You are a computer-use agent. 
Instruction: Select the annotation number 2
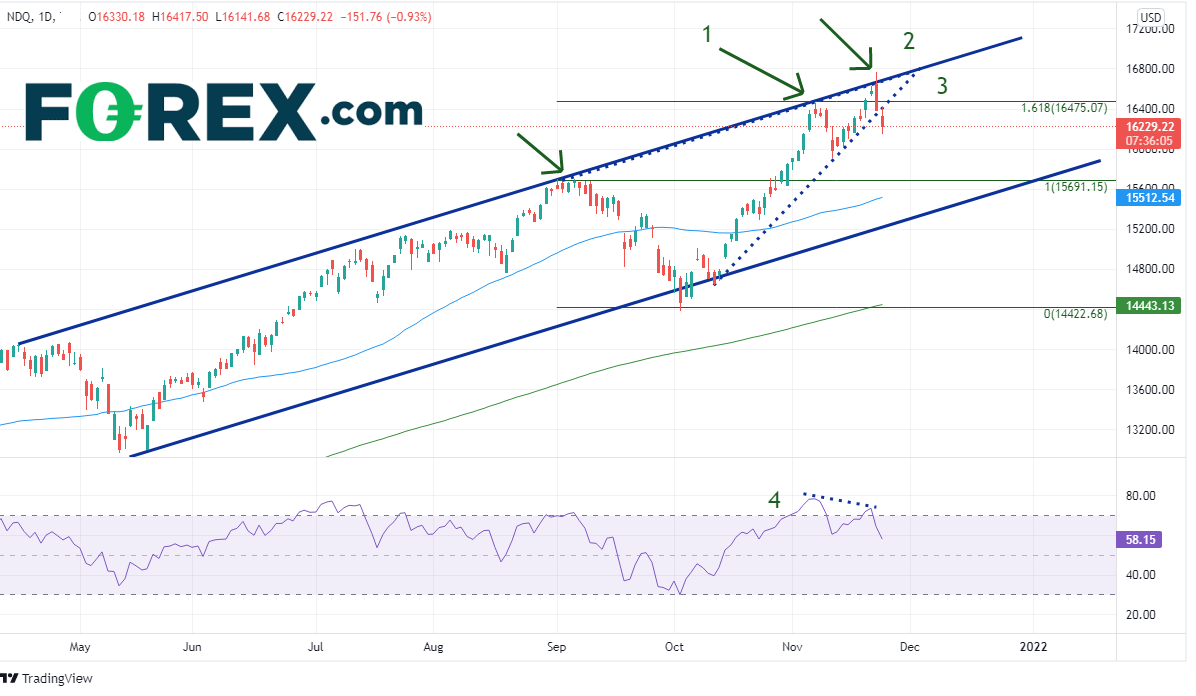pos(909,41)
